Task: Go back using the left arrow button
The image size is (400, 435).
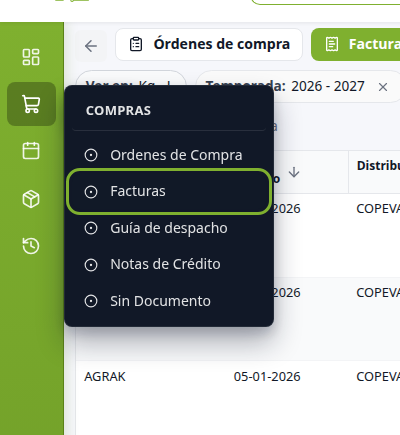Action: coord(91,46)
